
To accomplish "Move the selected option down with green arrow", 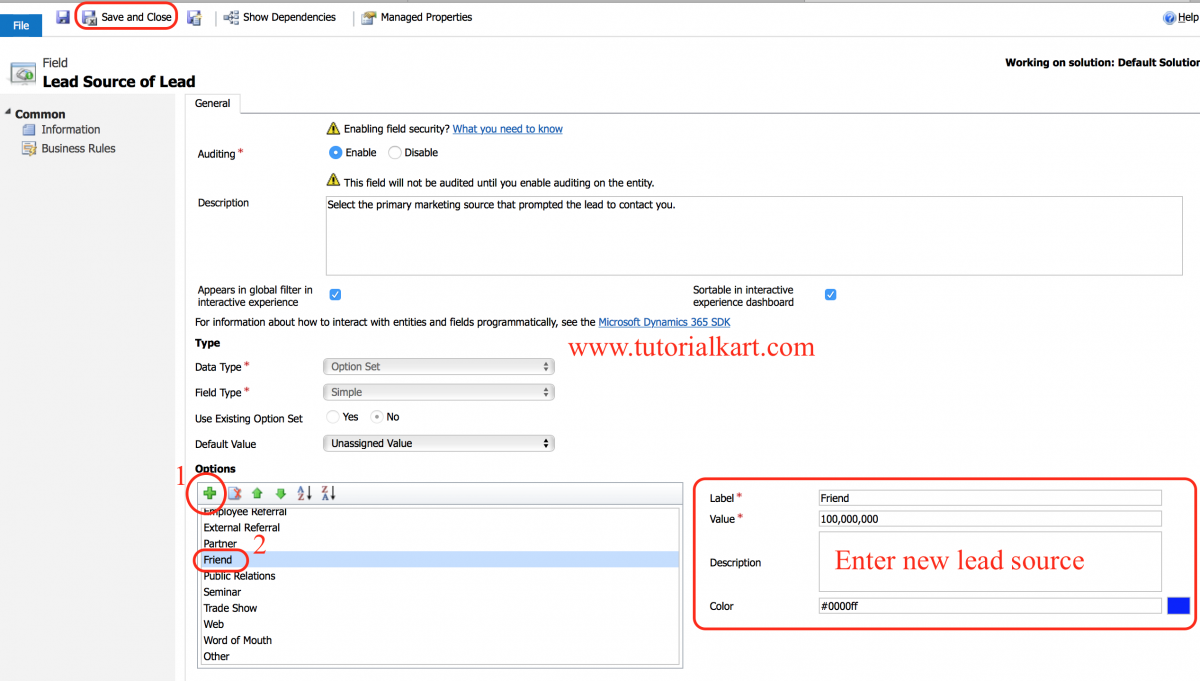I will pyautogui.click(x=280, y=493).
